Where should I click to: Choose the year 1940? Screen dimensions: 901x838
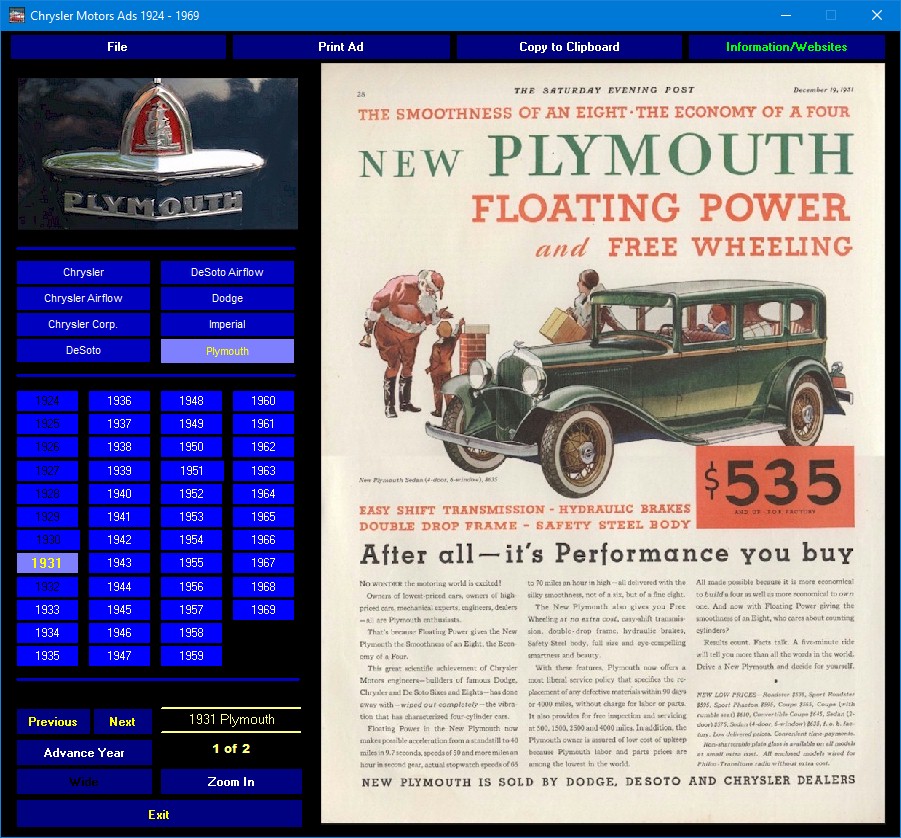point(120,494)
